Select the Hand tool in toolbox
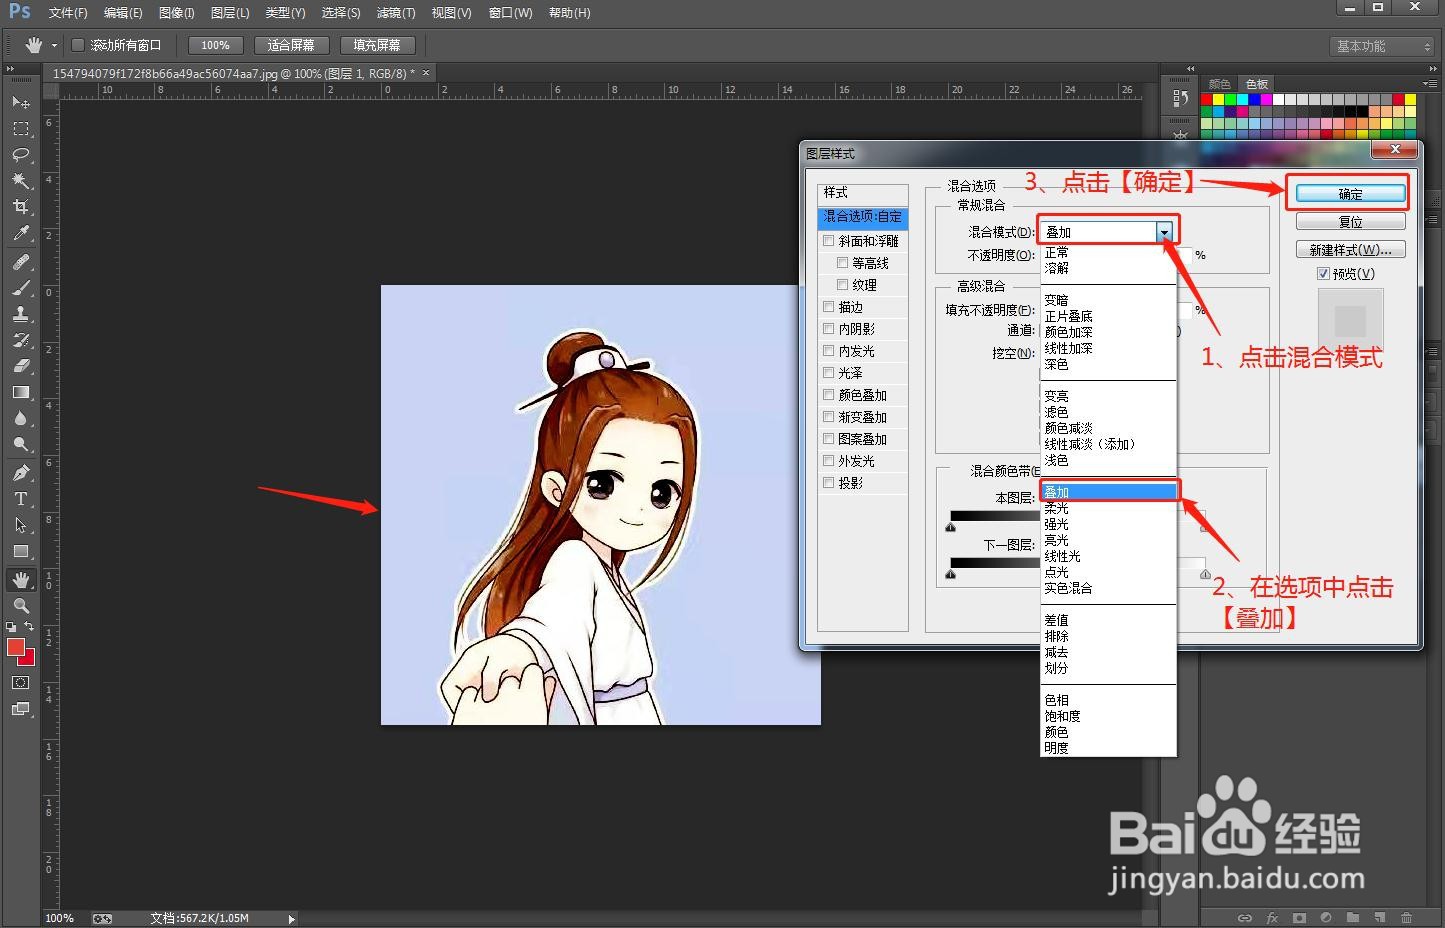Image resolution: width=1445 pixels, height=928 pixels. [20, 580]
